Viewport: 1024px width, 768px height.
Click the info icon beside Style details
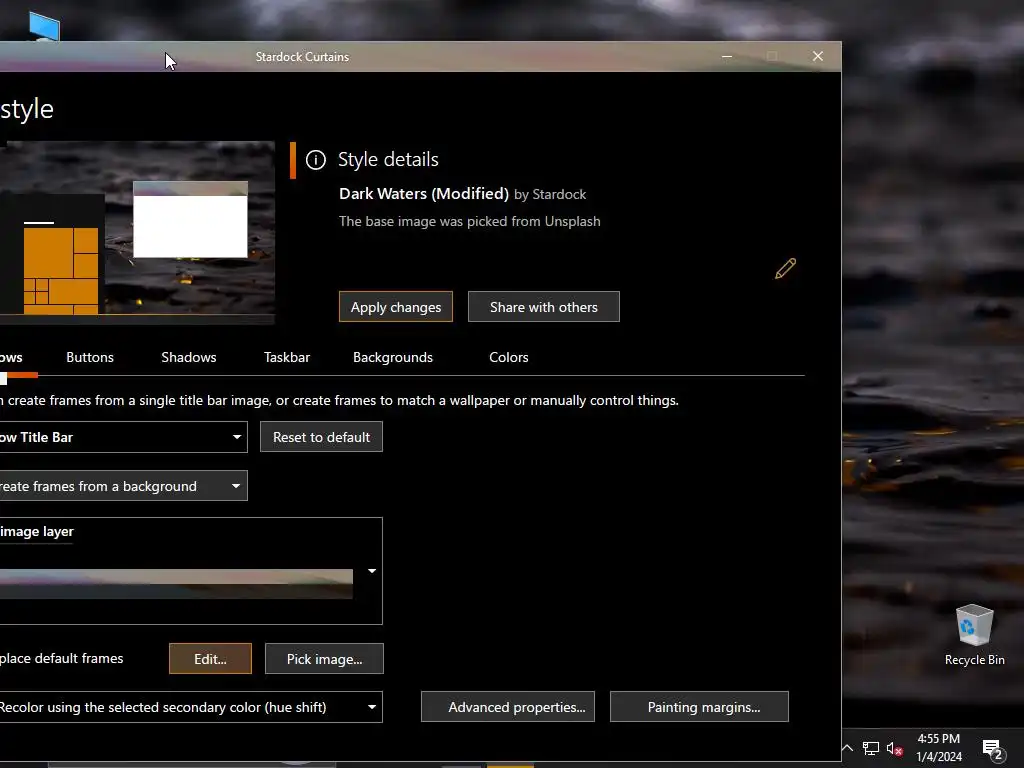tap(315, 160)
